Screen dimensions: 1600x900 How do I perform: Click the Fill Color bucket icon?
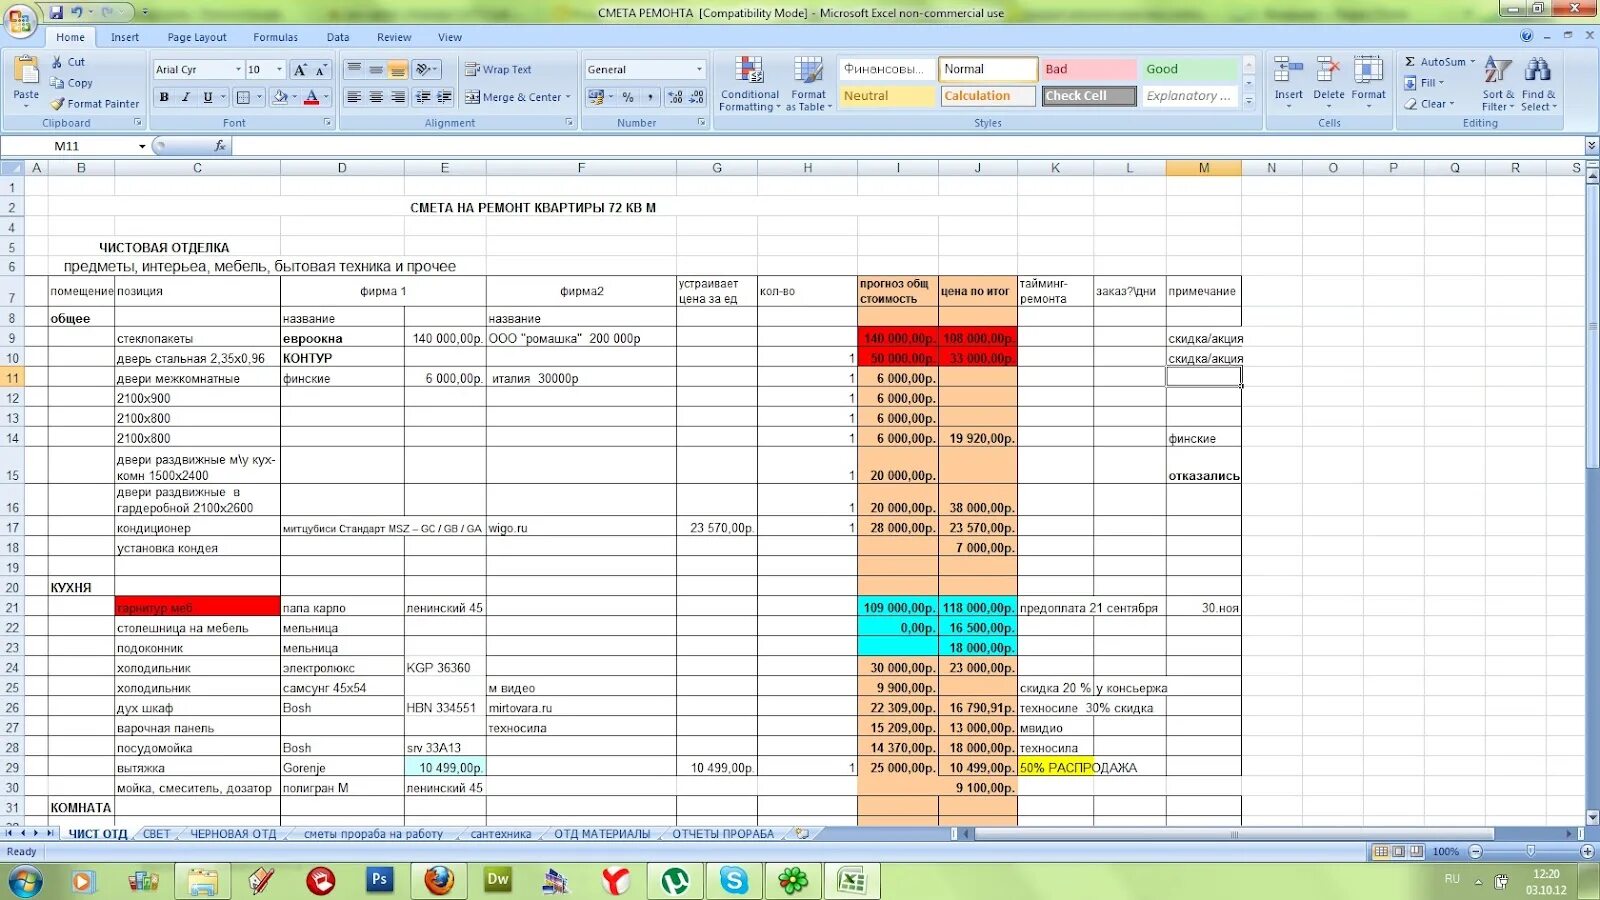coord(280,97)
